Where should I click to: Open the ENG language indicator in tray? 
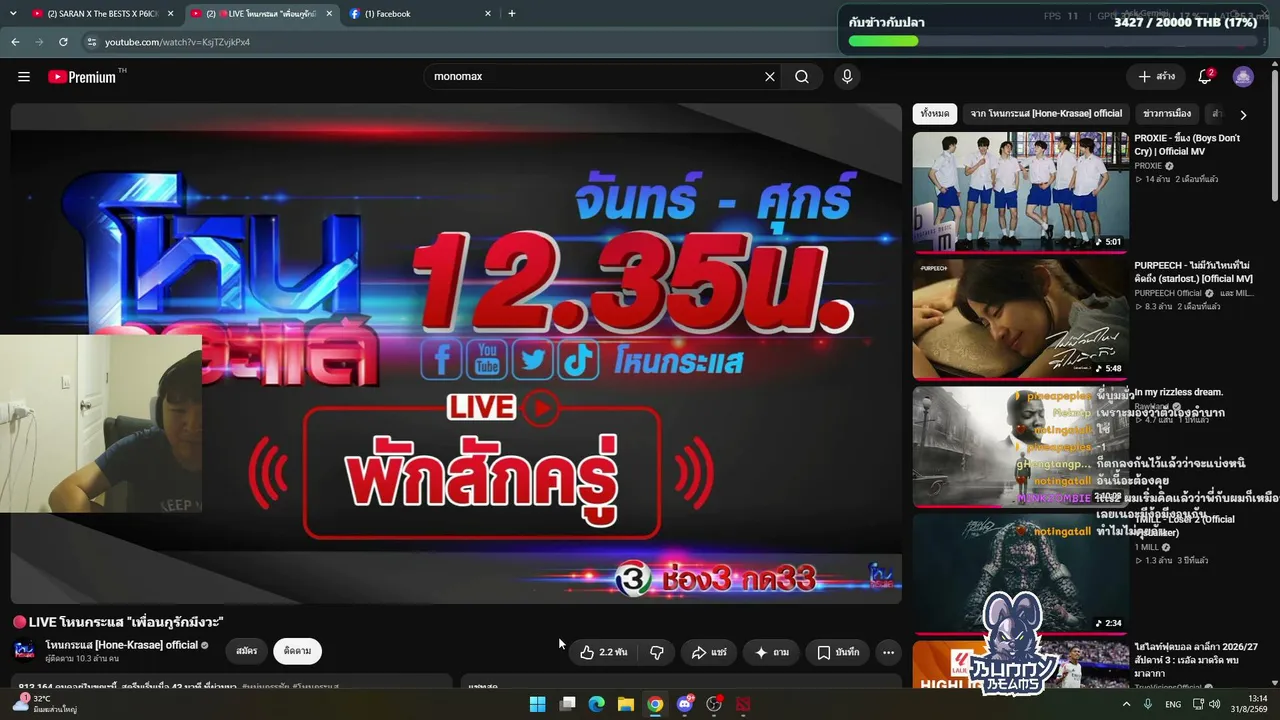coord(1173,704)
